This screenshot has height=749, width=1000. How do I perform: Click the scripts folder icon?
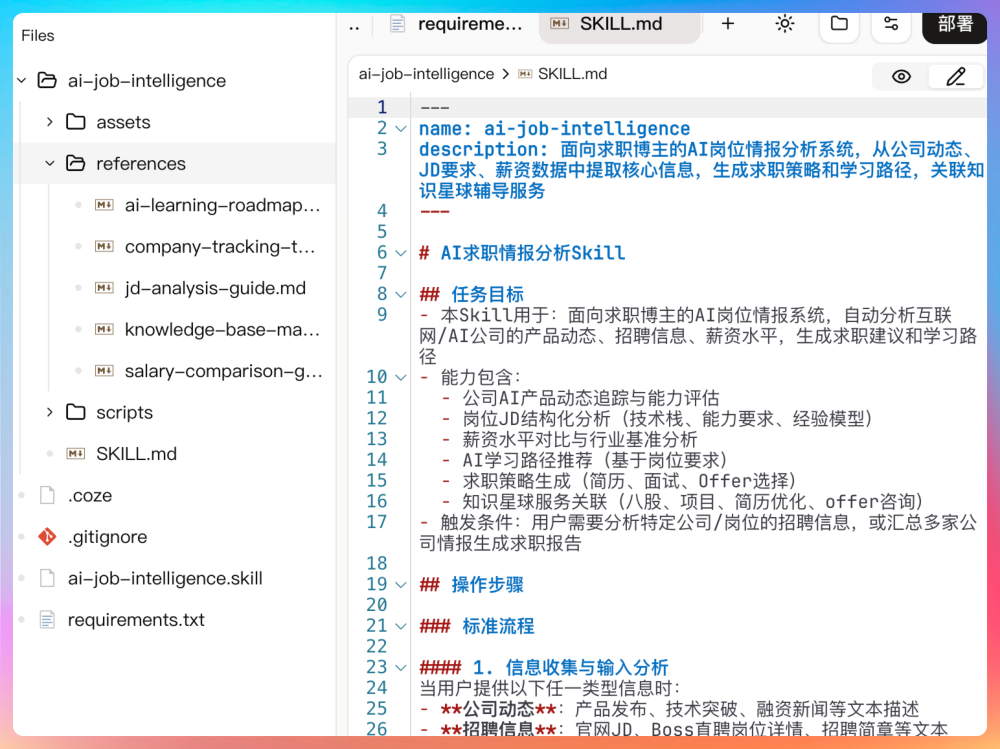(x=76, y=412)
